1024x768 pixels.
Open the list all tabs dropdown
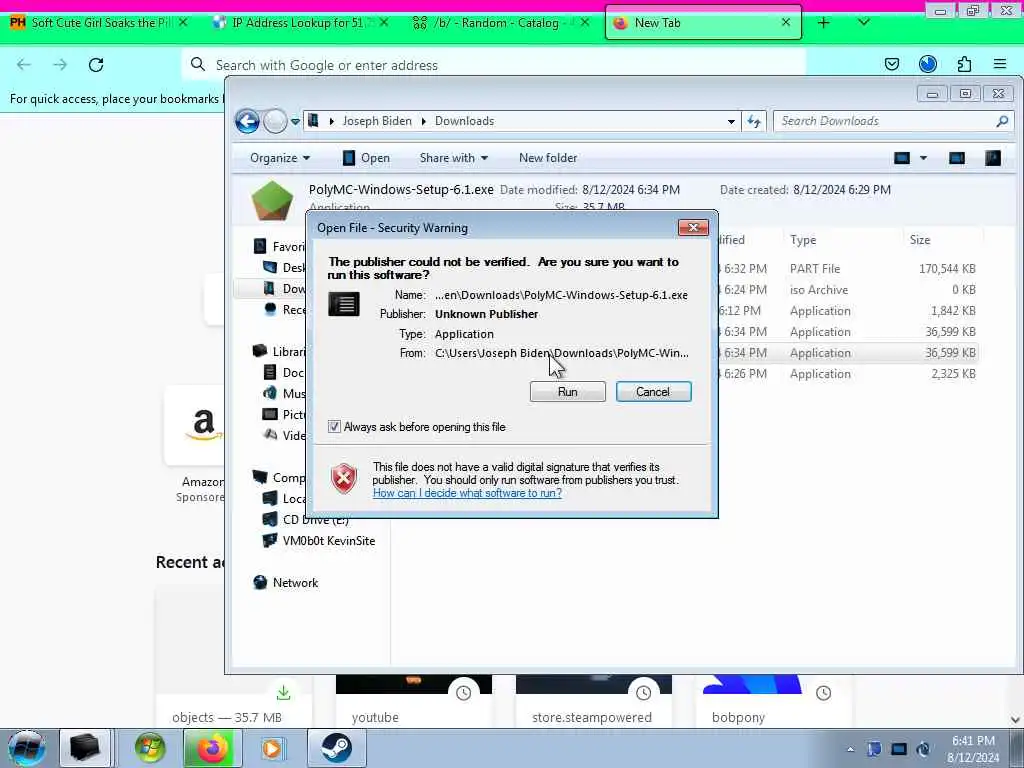[x=863, y=22]
